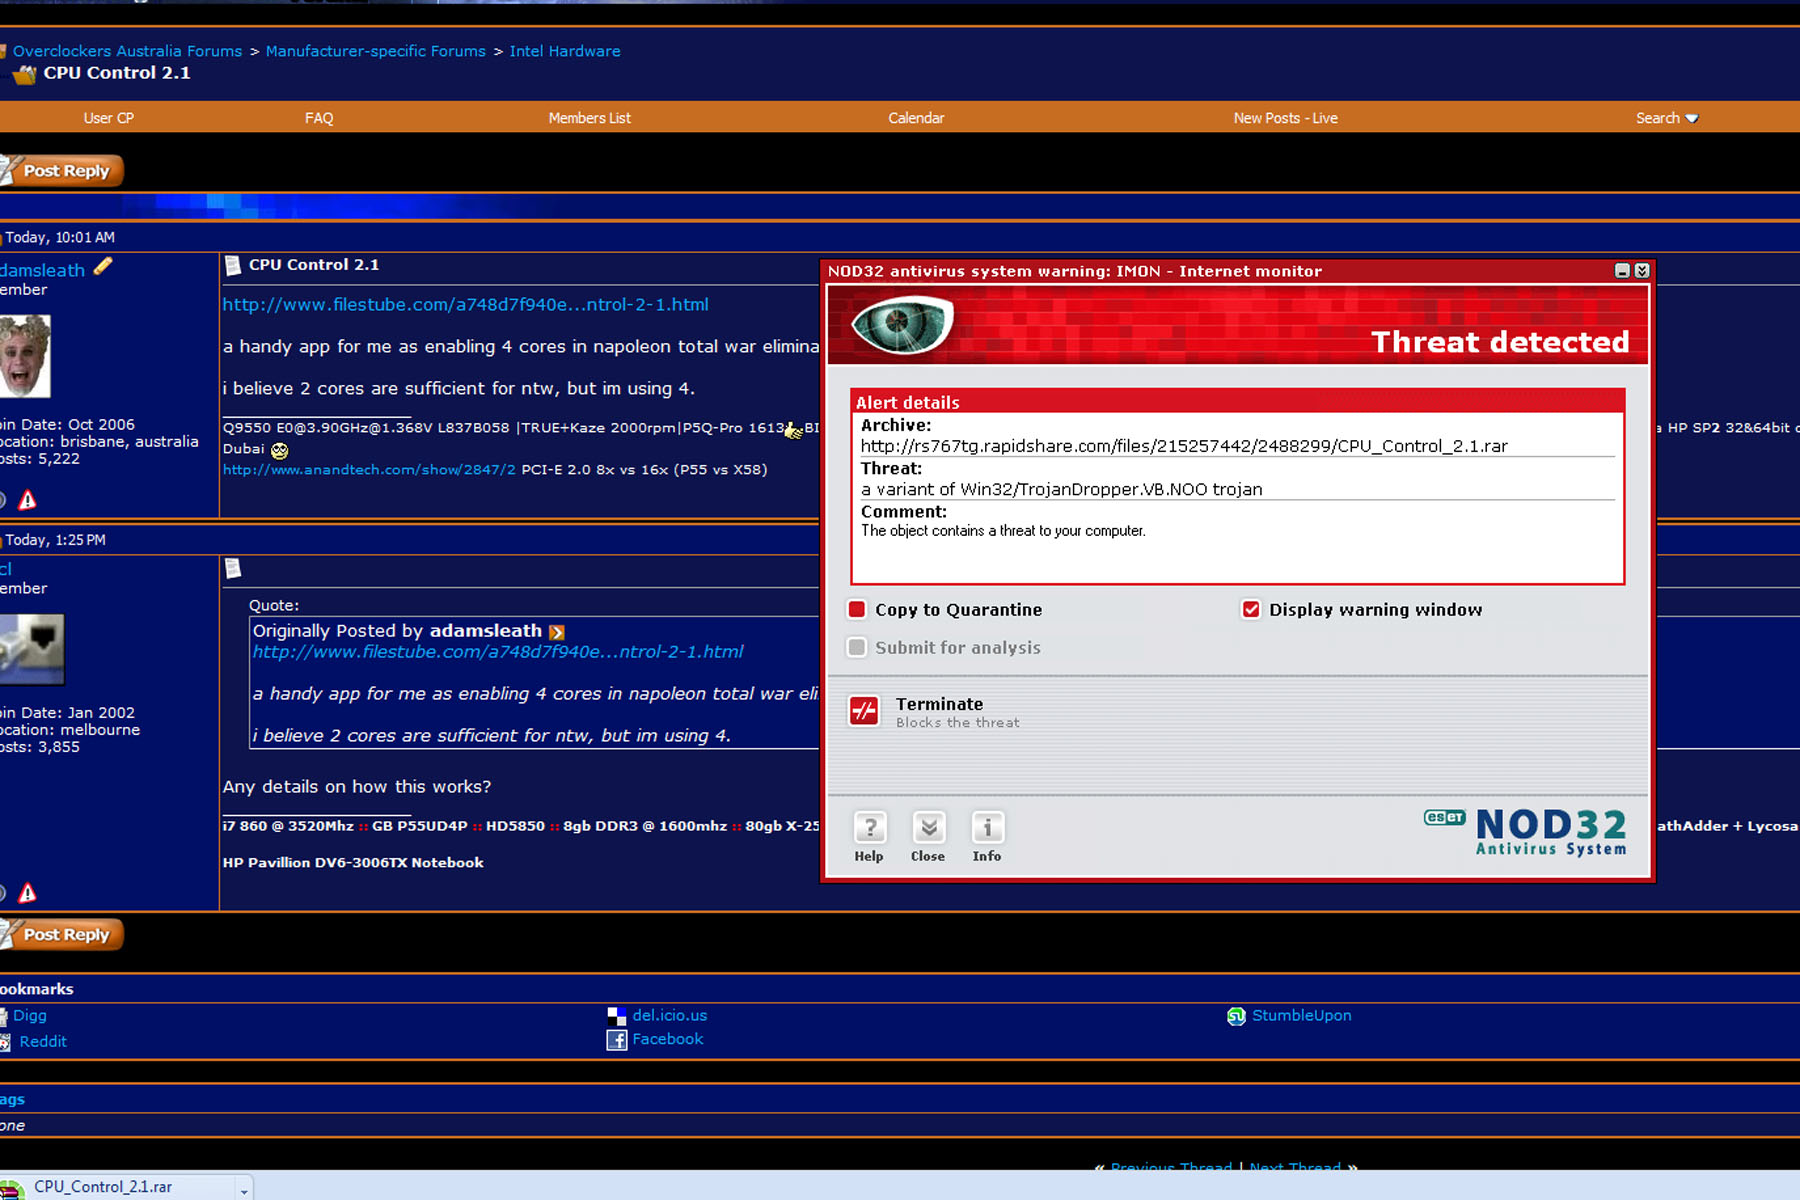The height and width of the screenshot is (1200, 1800).
Task: Click second poster's avatar image
Action: click(x=32, y=649)
